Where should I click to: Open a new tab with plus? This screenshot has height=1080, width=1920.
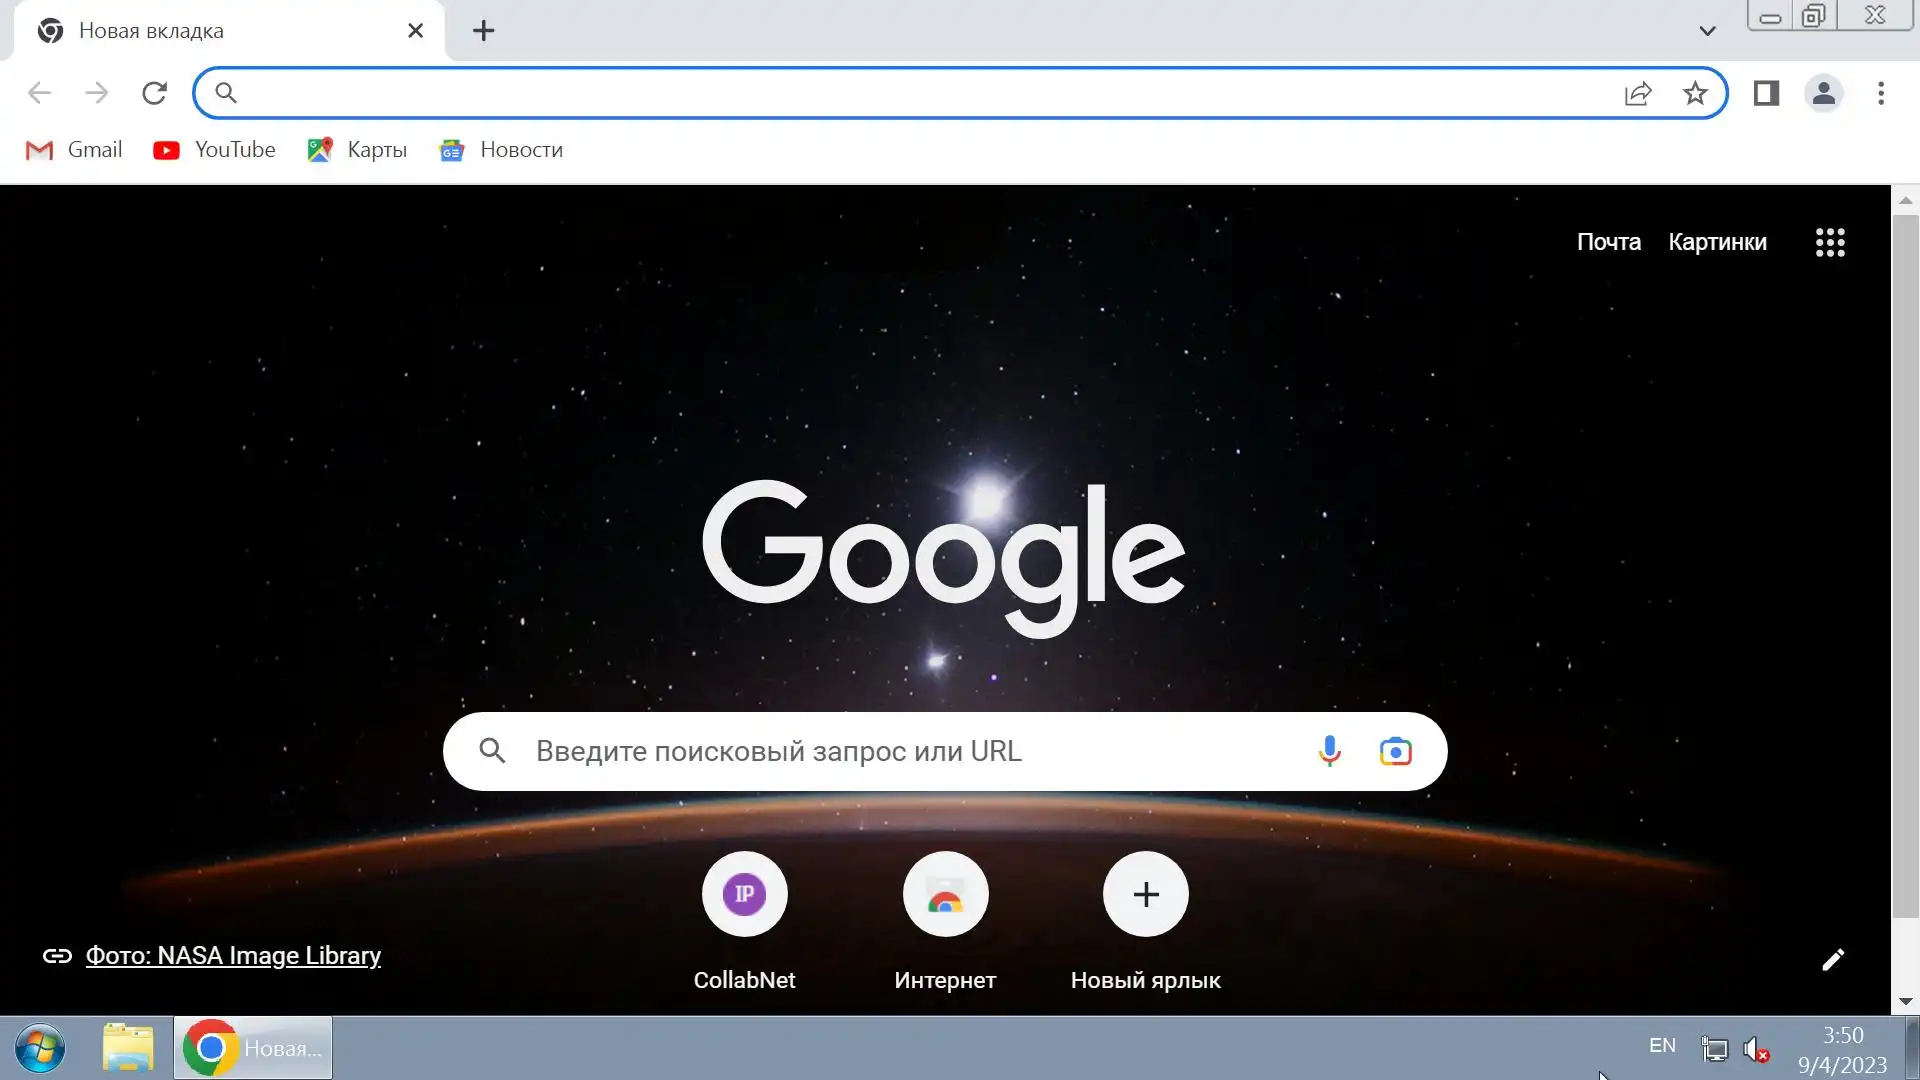(x=483, y=31)
